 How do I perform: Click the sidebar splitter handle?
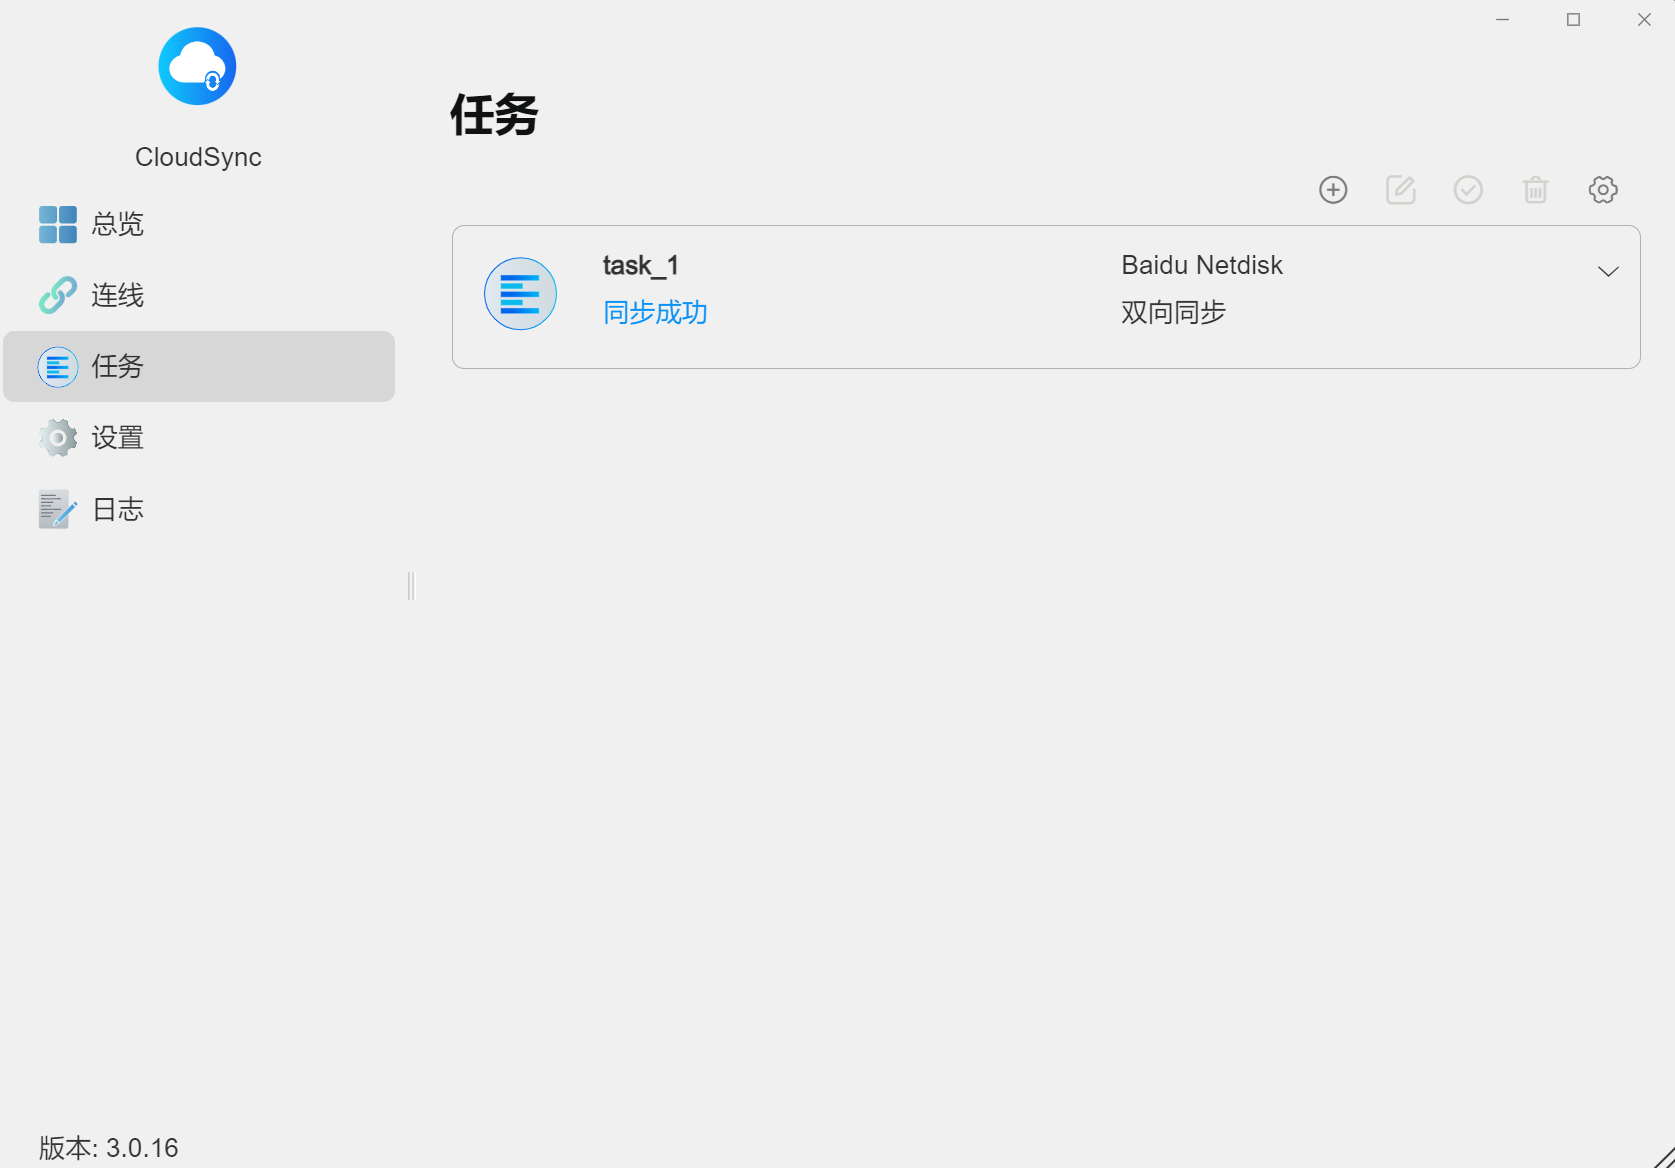click(411, 585)
